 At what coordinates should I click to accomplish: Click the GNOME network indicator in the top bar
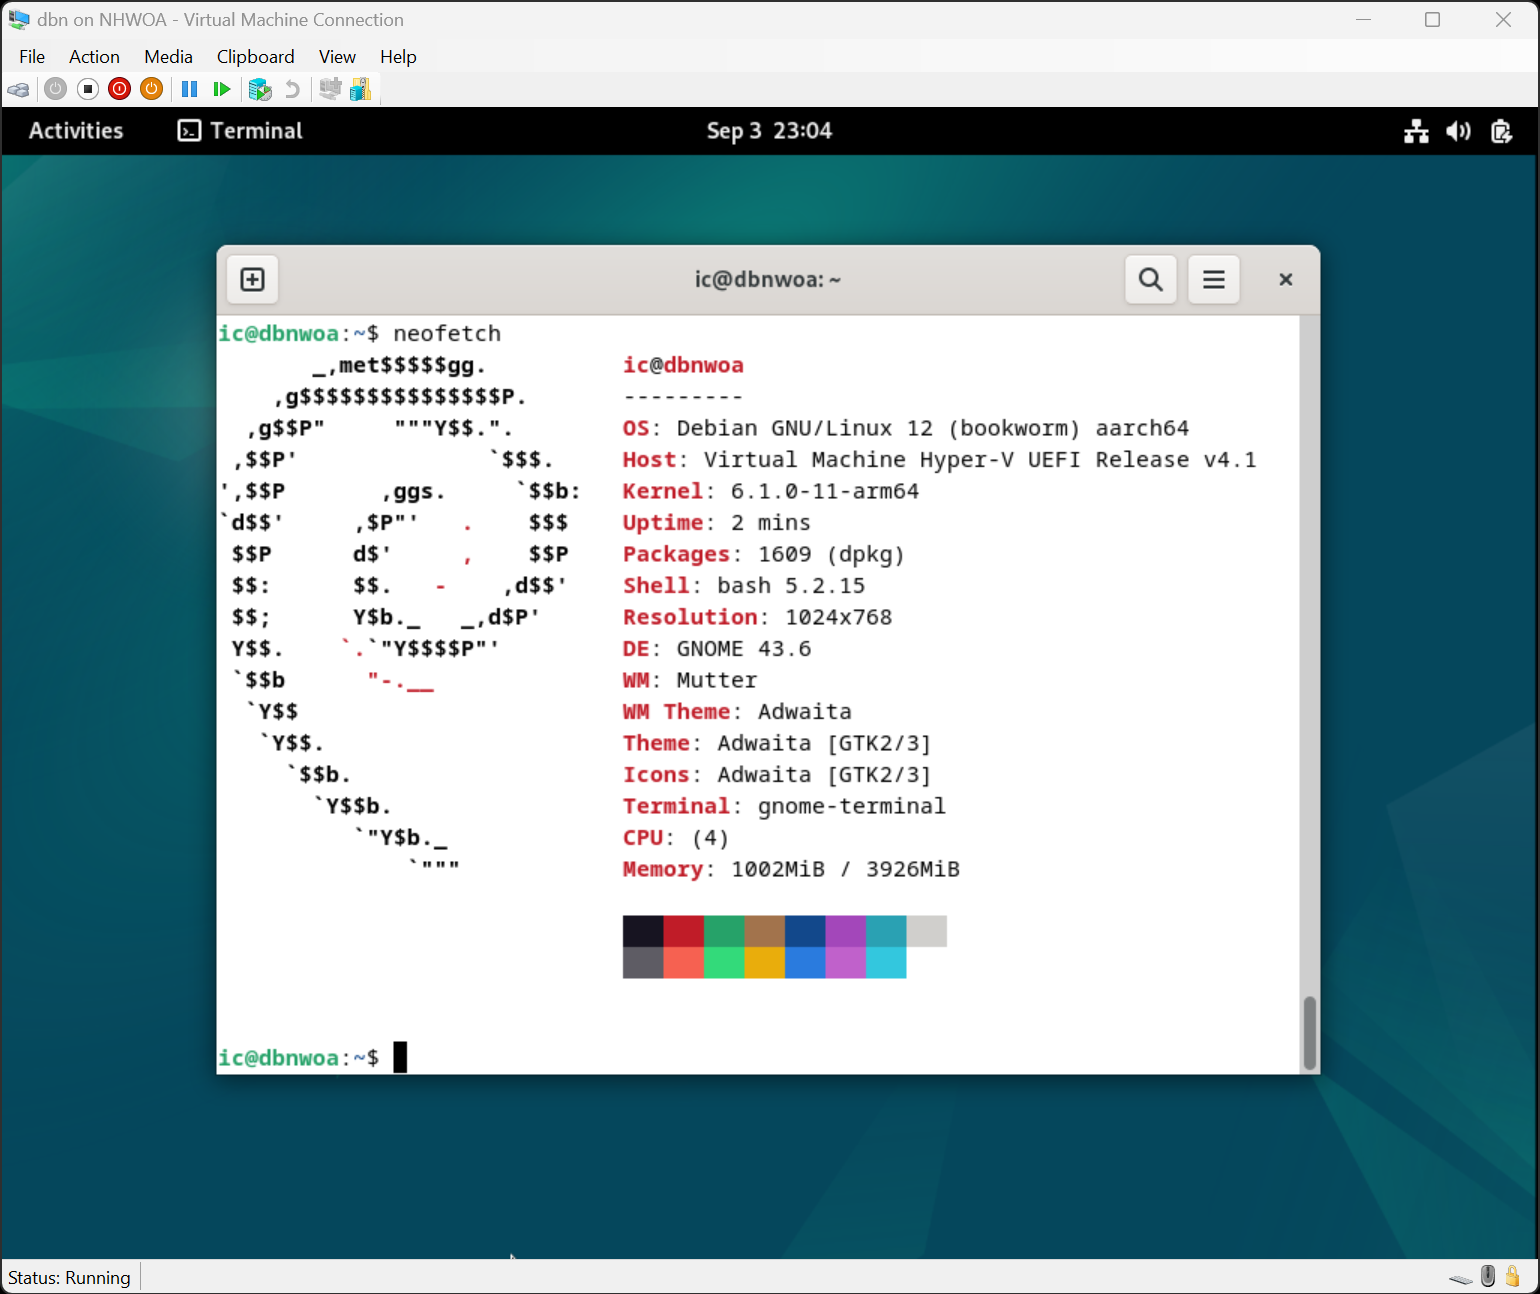click(x=1416, y=131)
